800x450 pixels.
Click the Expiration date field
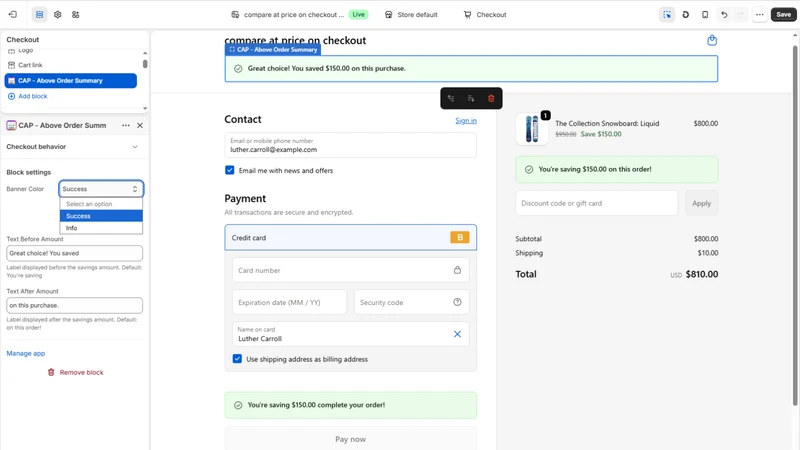tap(289, 302)
